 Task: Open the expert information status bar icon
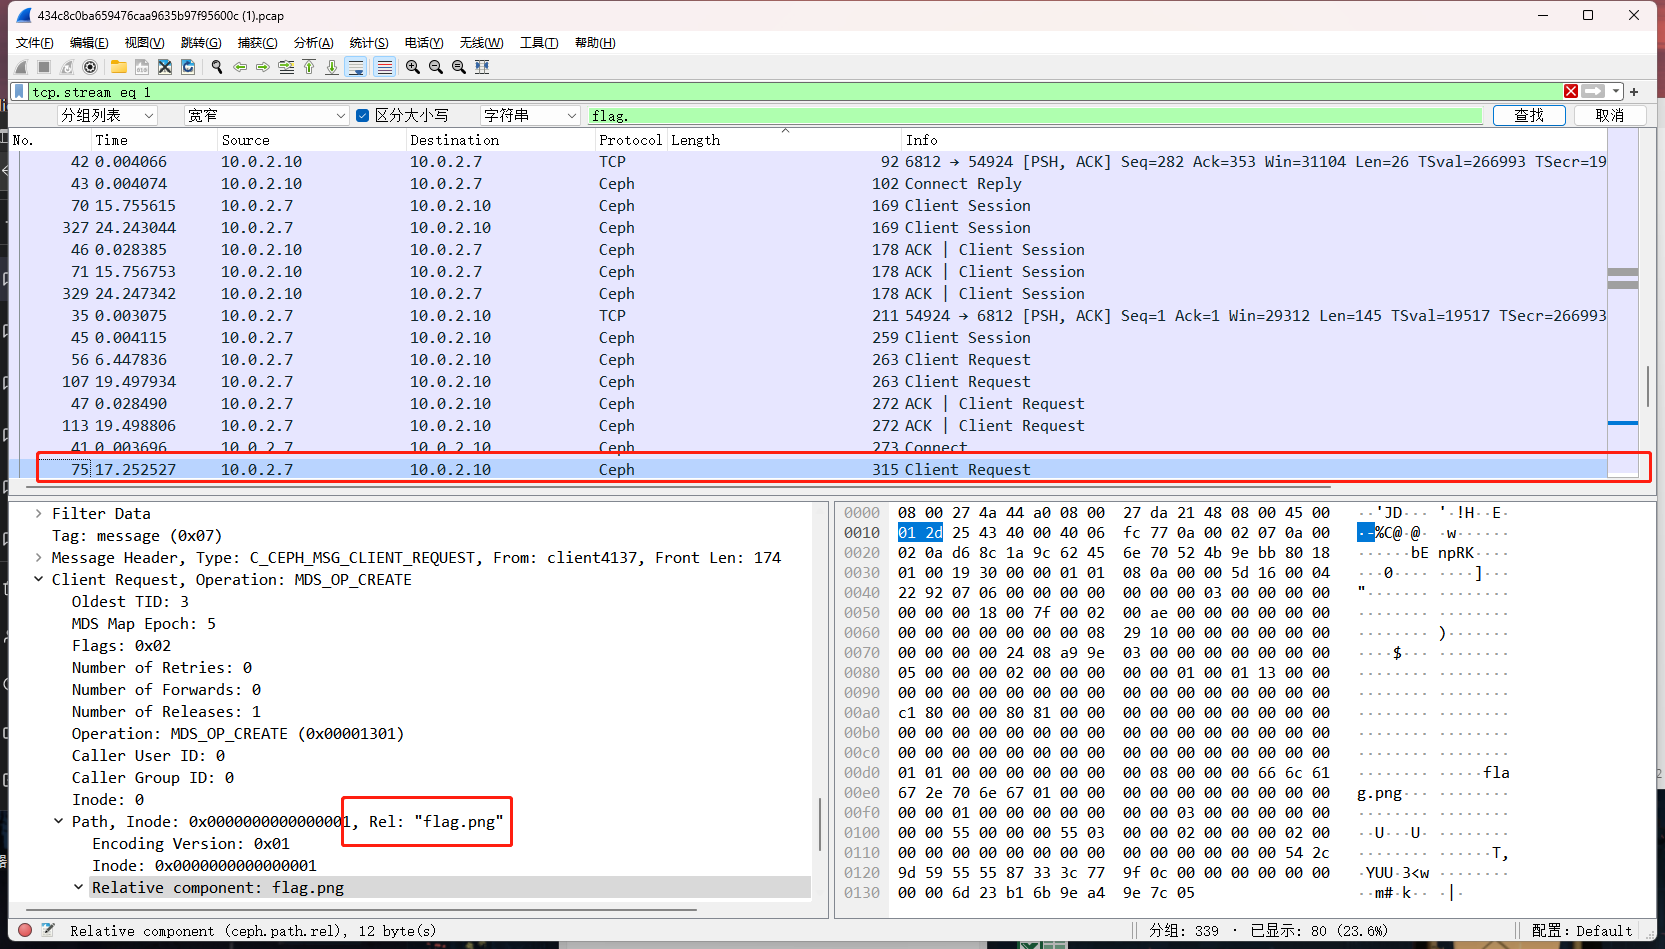(x=25, y=930)
